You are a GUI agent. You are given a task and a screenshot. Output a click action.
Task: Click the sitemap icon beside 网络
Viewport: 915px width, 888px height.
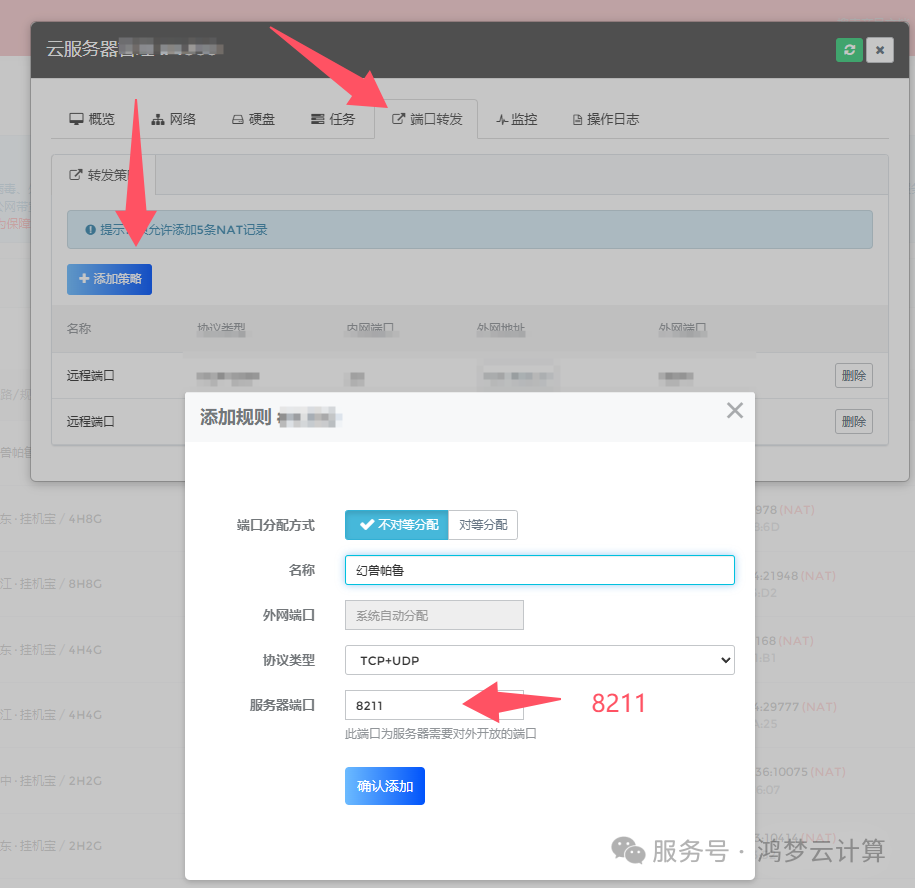158,120
